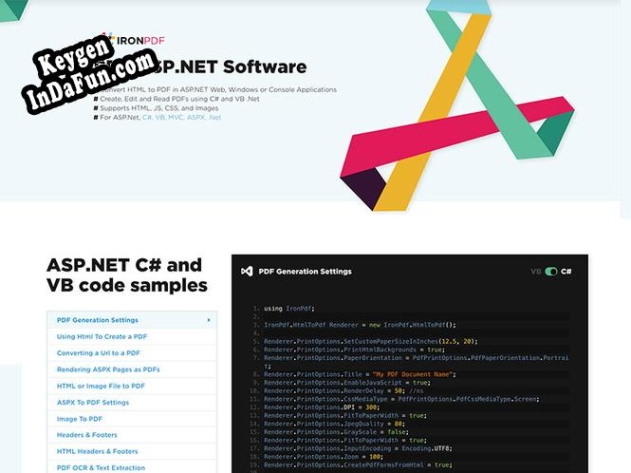Click the .Net link in the feature list

(x=215, y=118)
